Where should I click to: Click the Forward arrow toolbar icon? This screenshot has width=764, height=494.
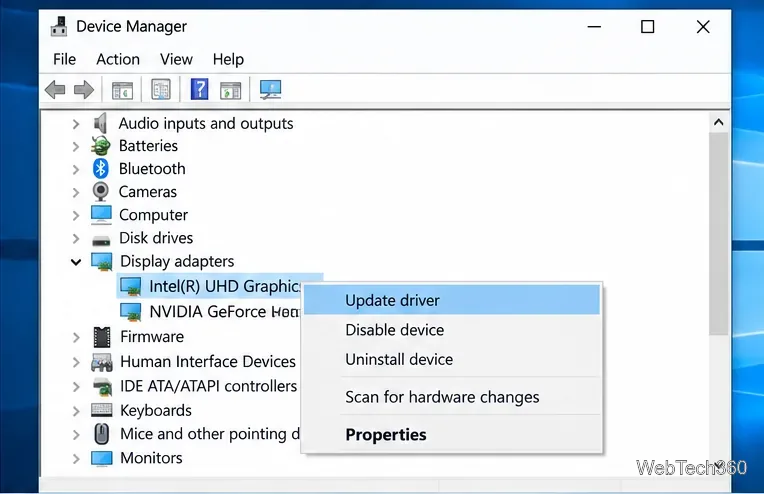pos(84,90)
